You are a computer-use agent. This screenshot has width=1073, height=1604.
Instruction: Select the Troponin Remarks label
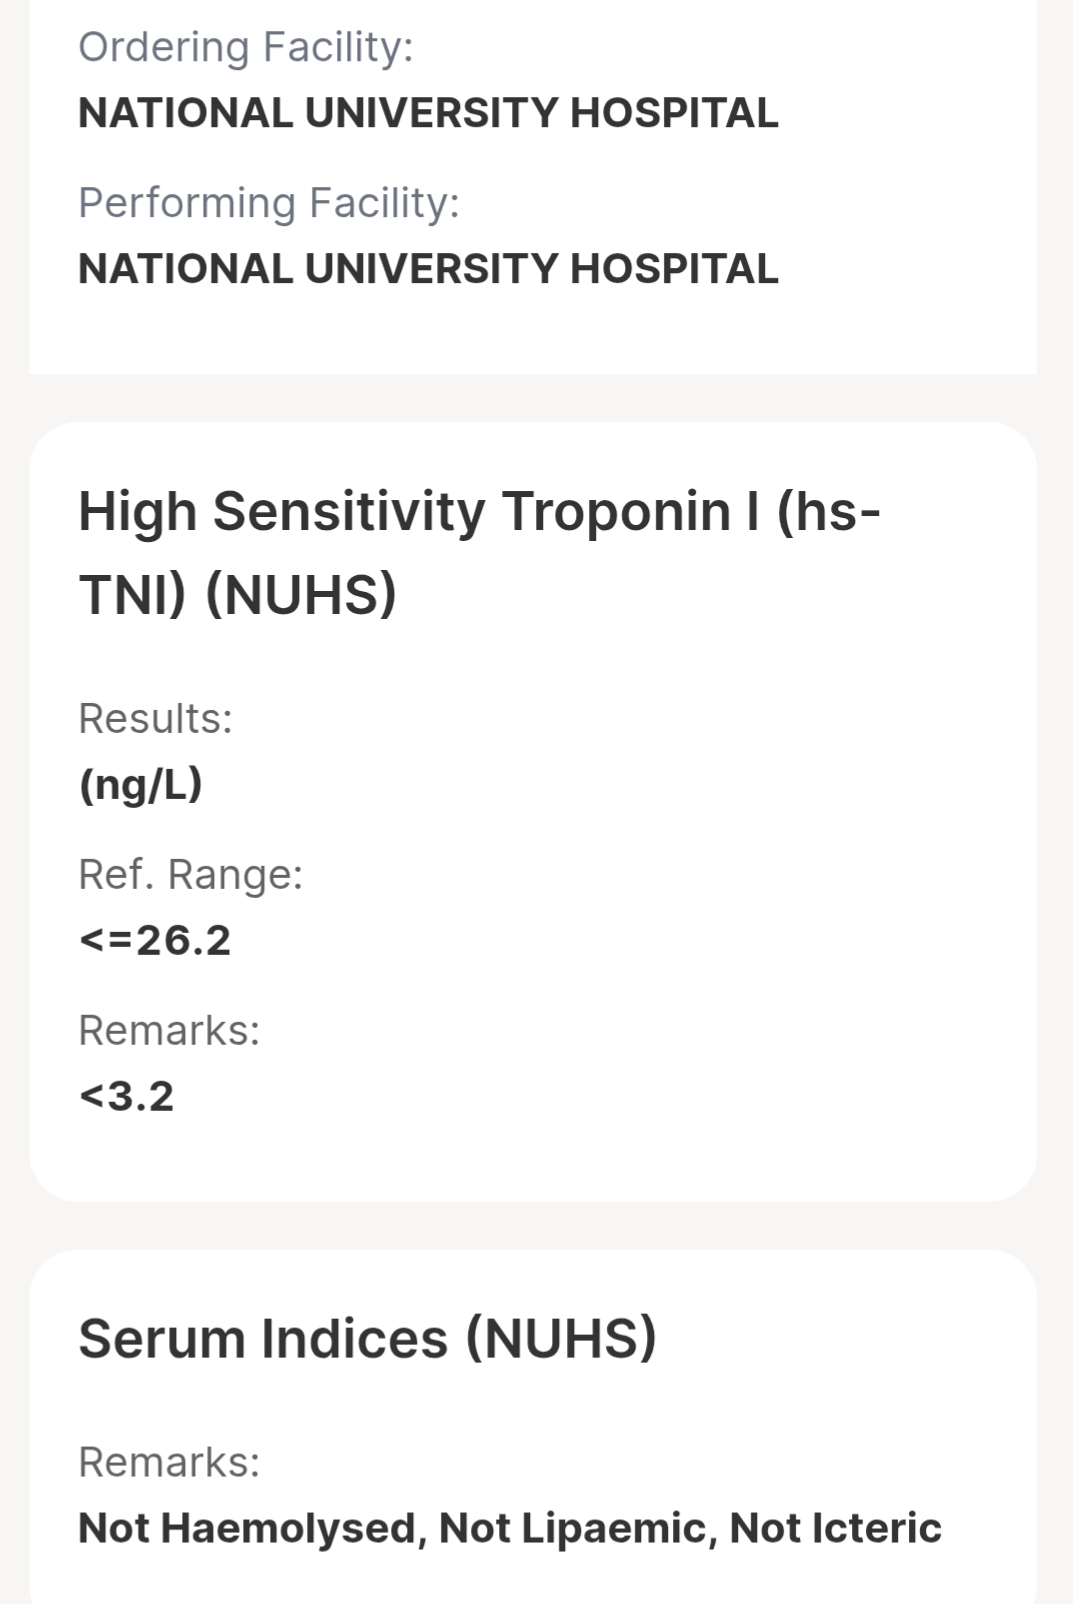(x=169, y=1030)
